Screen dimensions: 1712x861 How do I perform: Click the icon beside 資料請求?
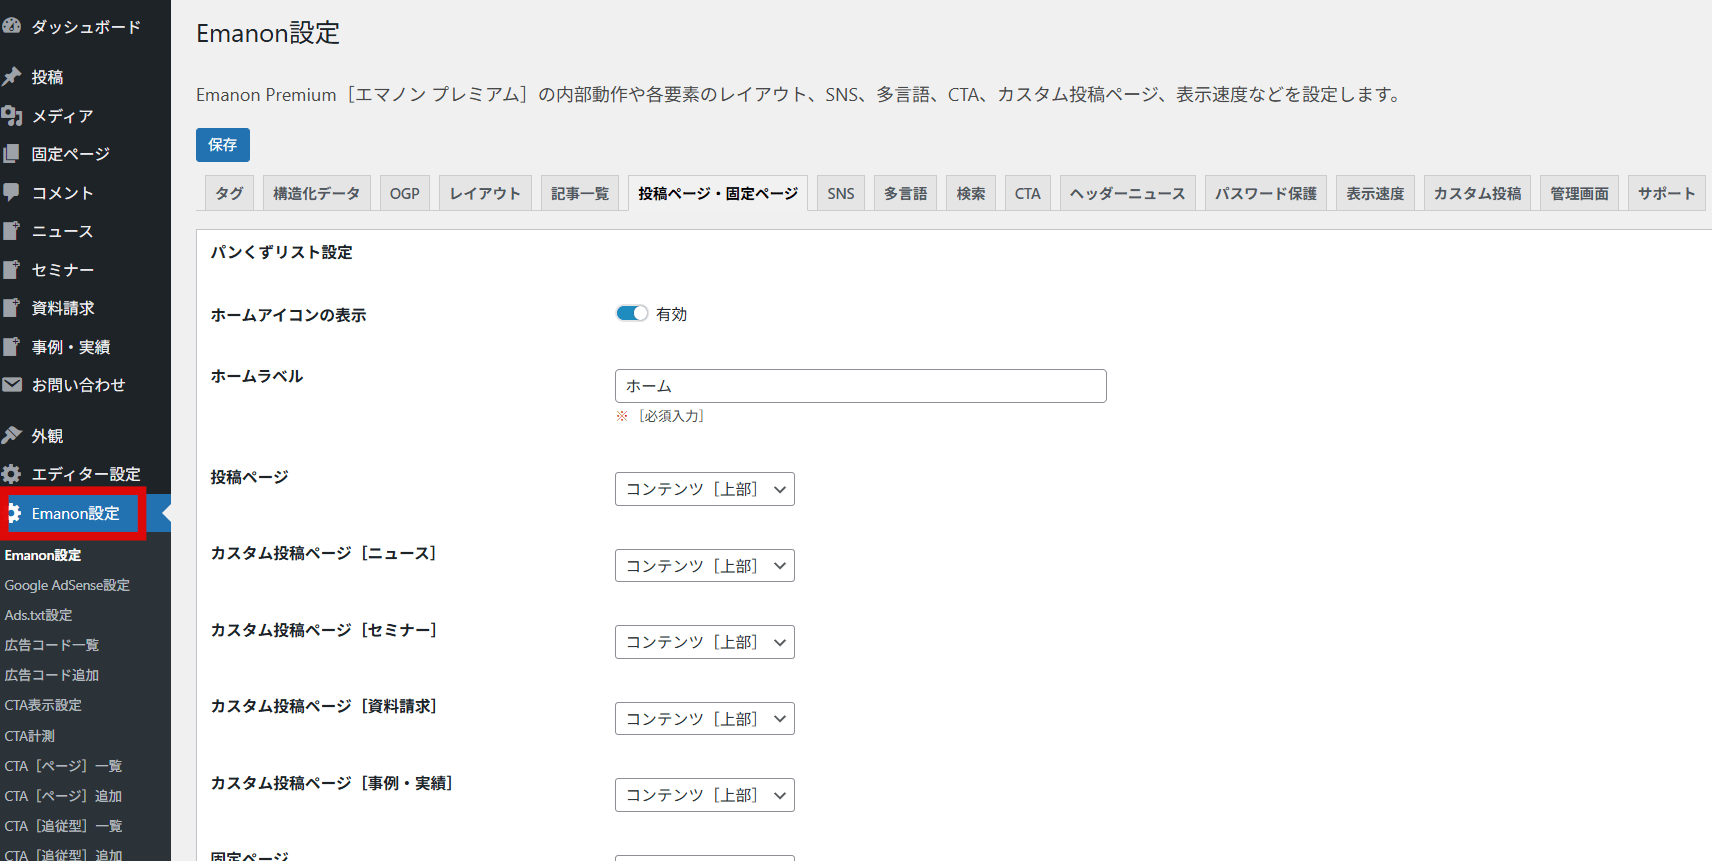click(x=11, y=308)
